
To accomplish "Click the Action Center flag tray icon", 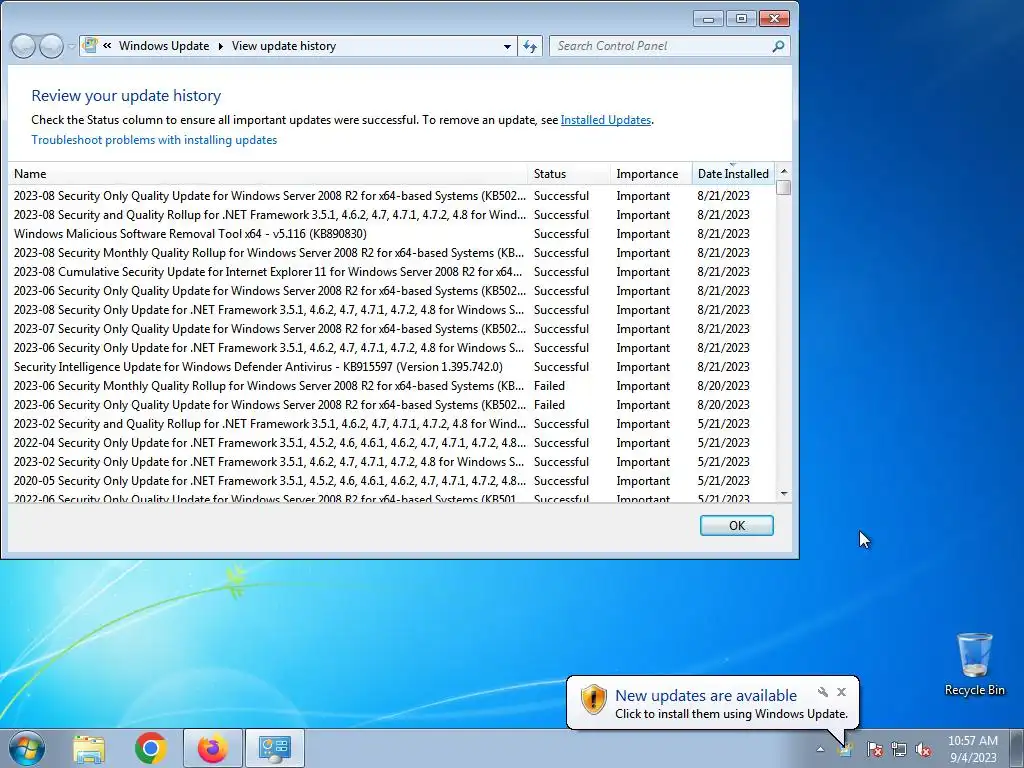I will pos(874,749).
